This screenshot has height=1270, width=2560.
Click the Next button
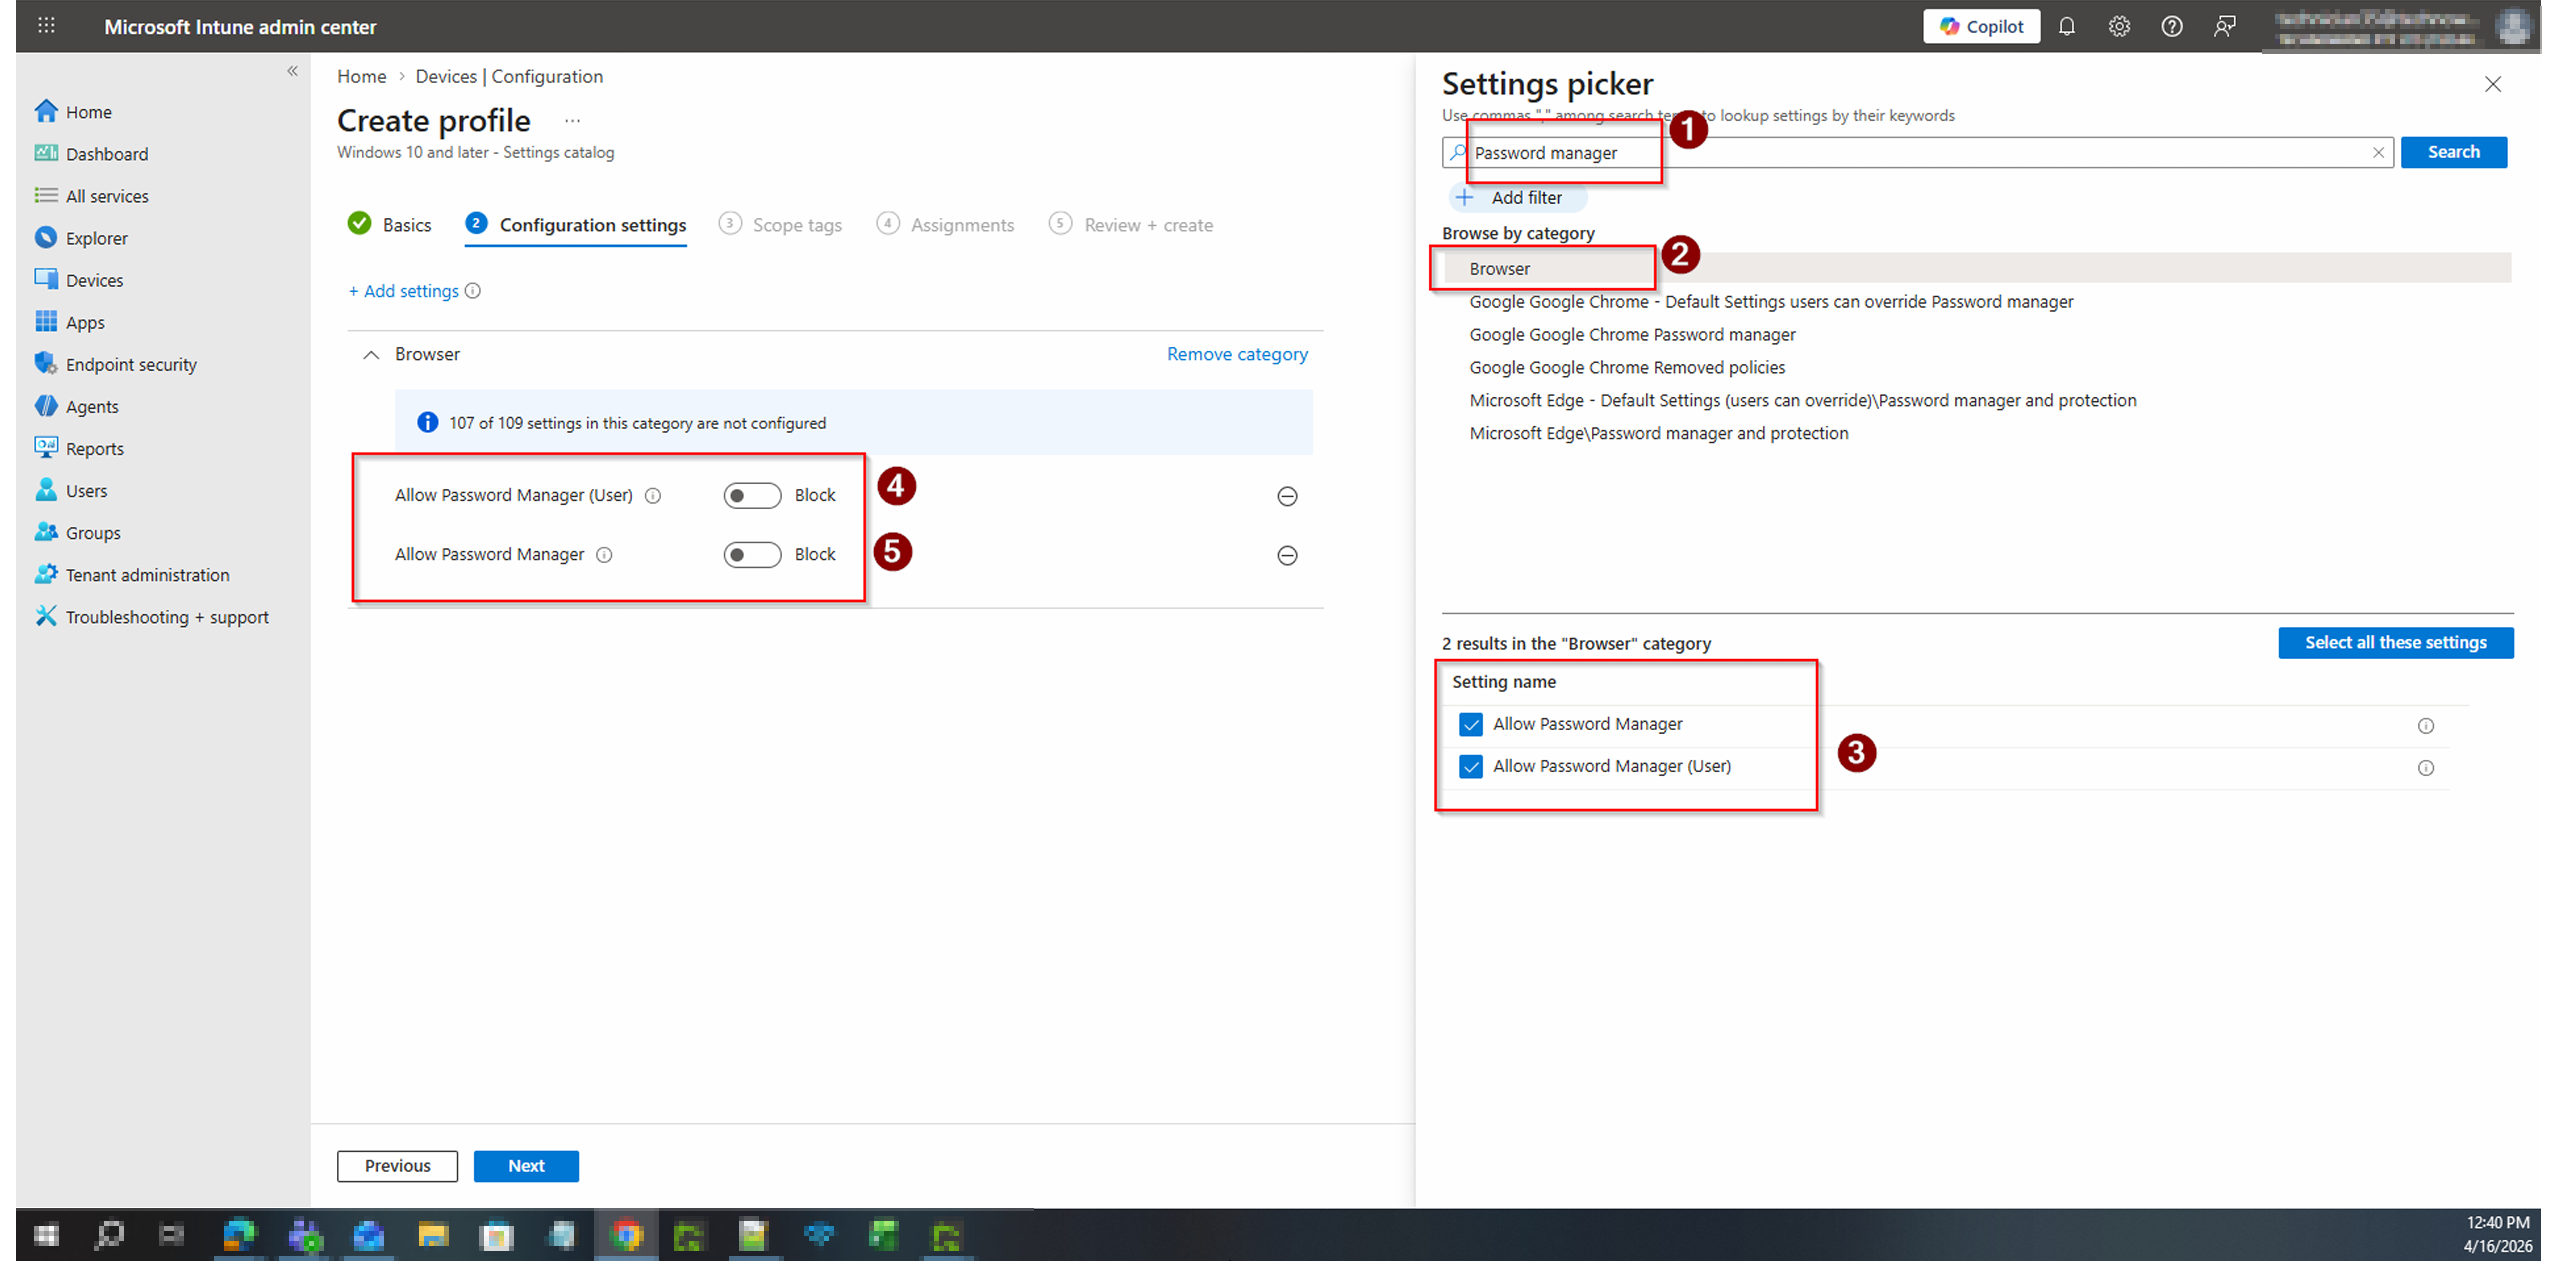pyautogui.click(x=526, y=1165)
